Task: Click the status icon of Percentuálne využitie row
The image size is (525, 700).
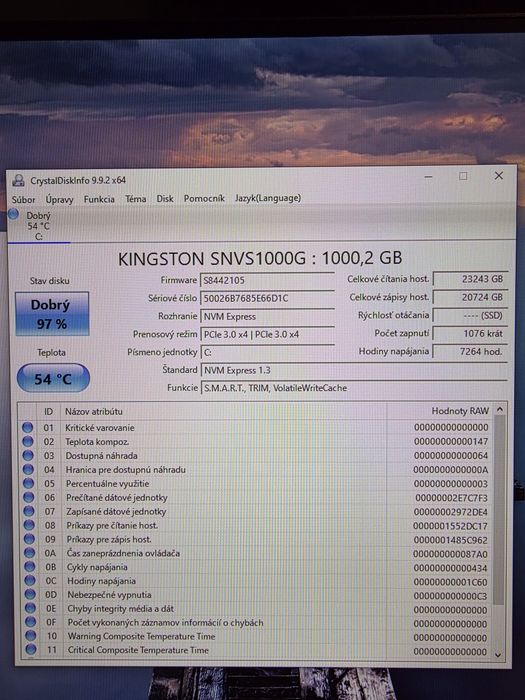Action: pos(29,483)
